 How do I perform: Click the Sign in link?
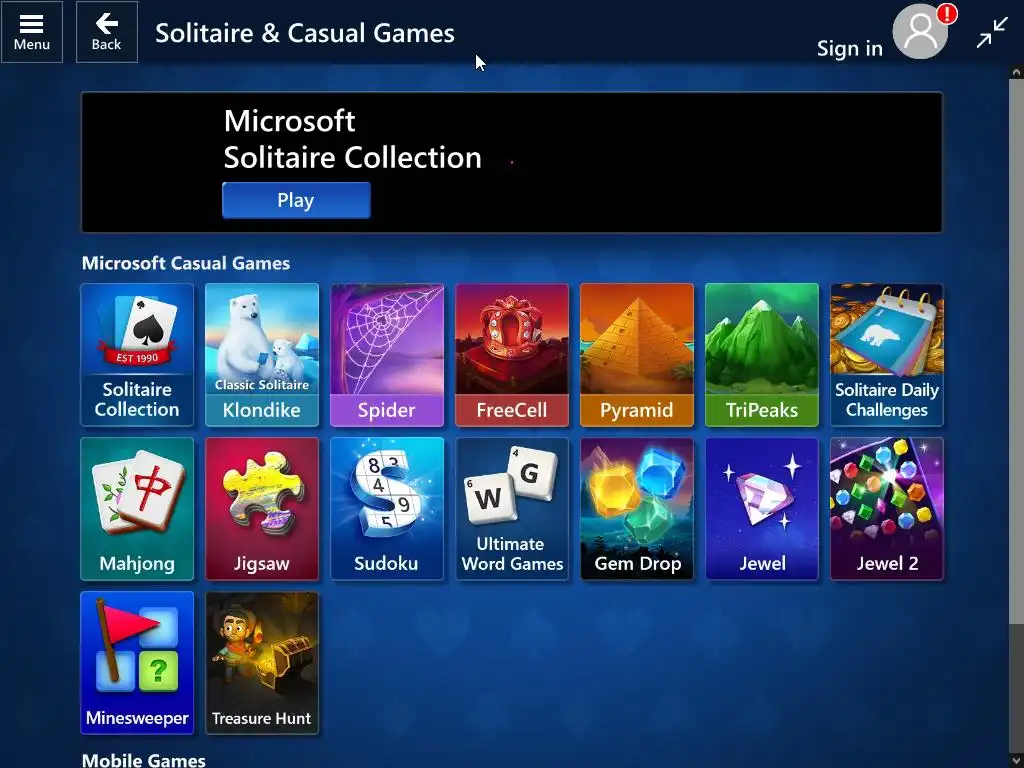[x=850, y=48]
